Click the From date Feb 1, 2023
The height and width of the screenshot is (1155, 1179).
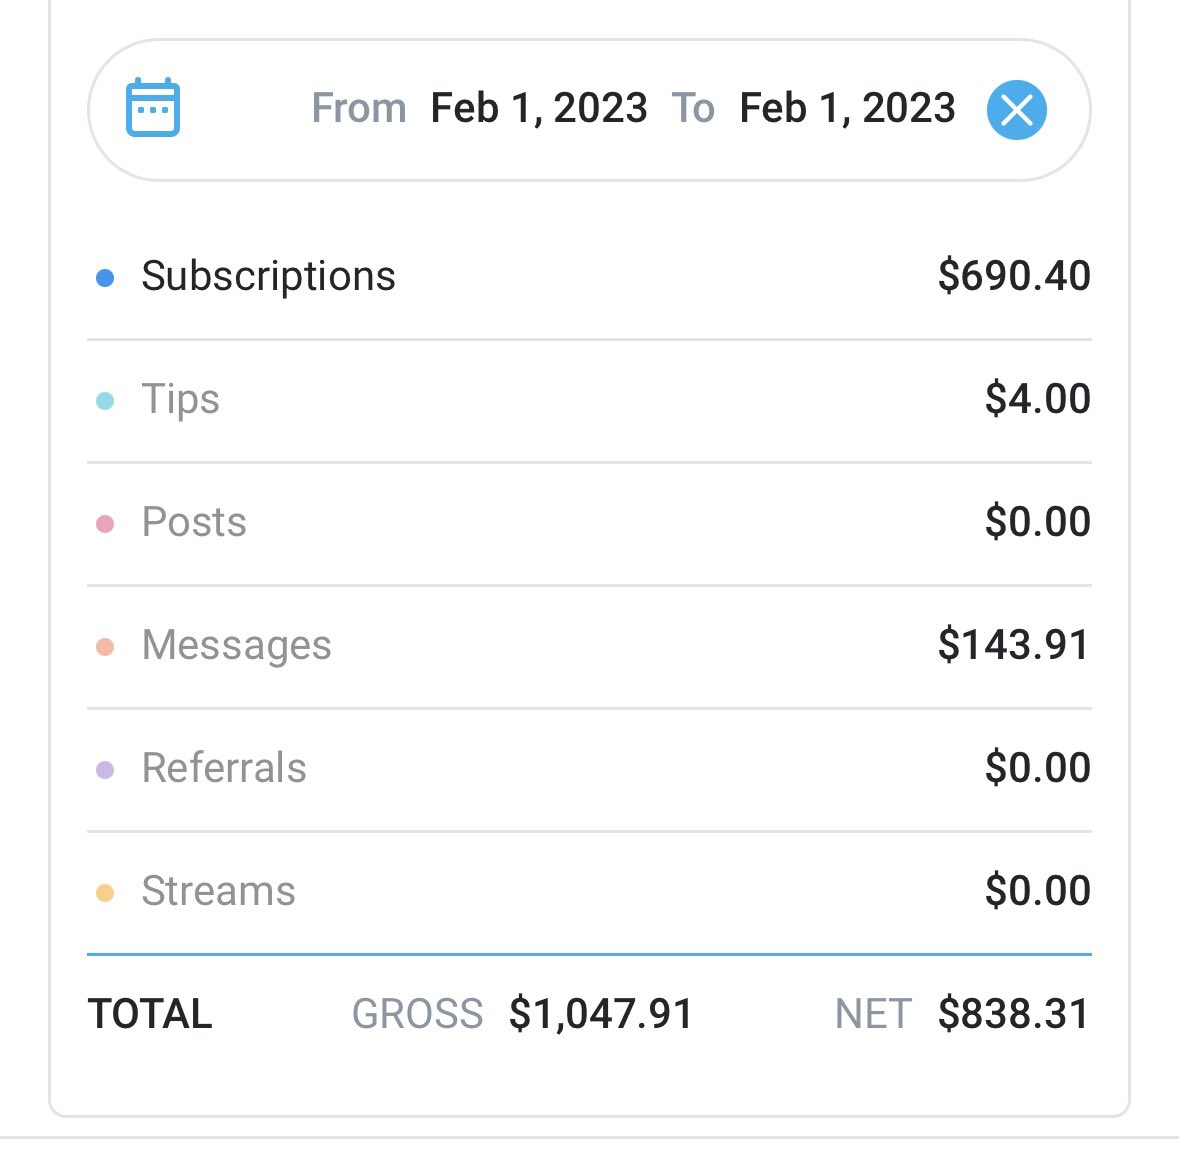[538, 108]
